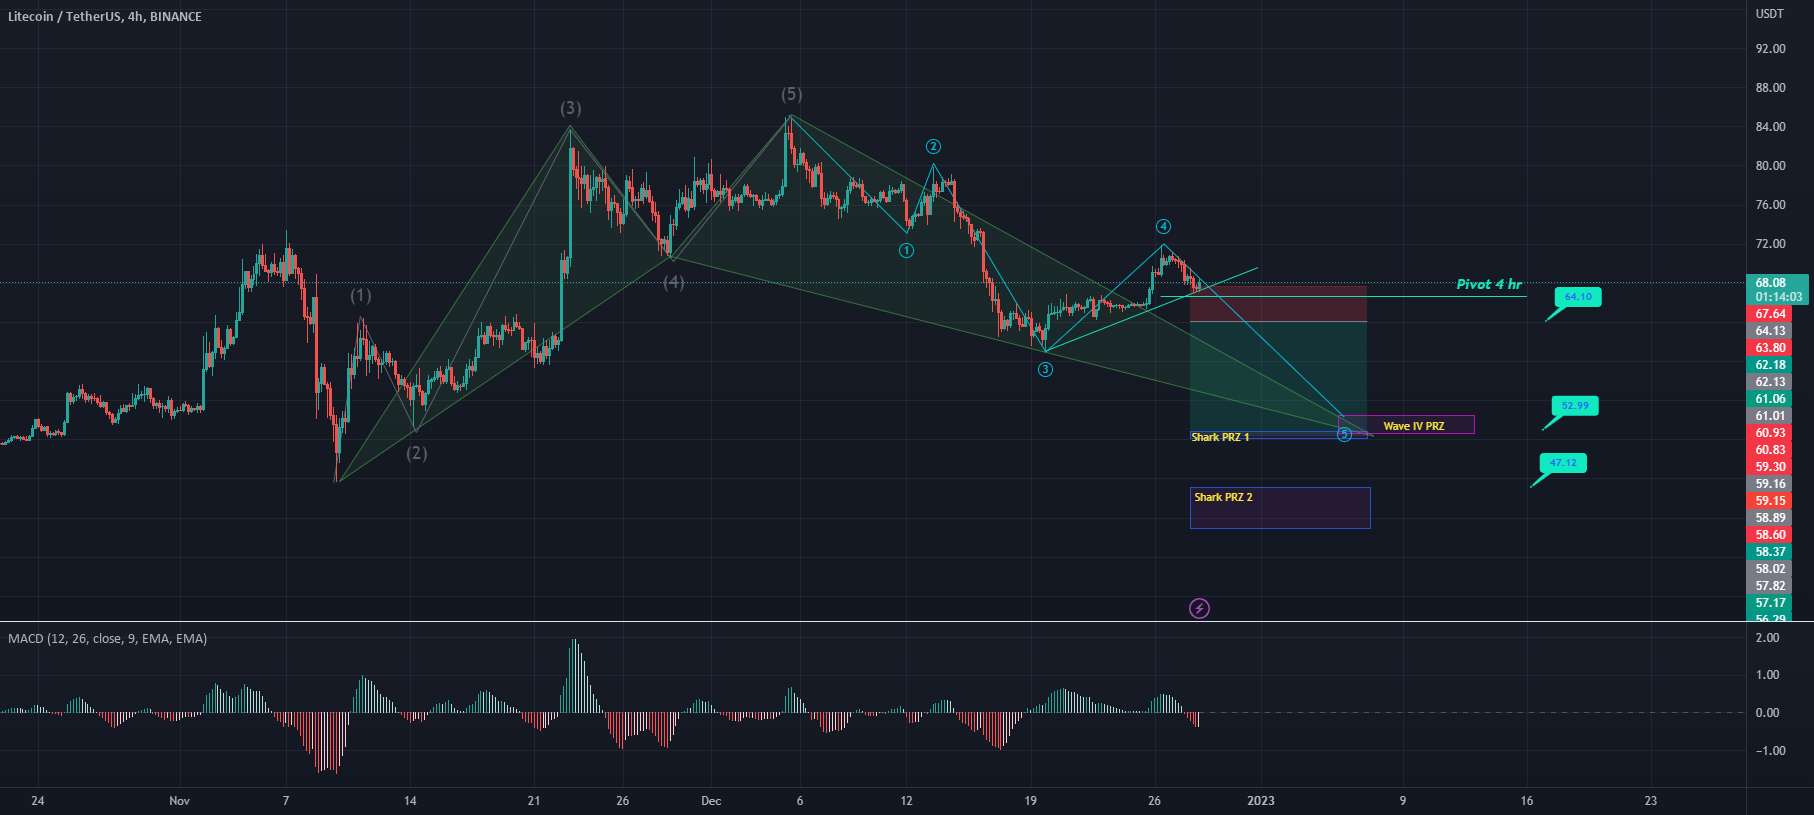Click the 23 date on time axis
The width and height of the screenshot is (1814, 815).
(x=1651, y=801)
